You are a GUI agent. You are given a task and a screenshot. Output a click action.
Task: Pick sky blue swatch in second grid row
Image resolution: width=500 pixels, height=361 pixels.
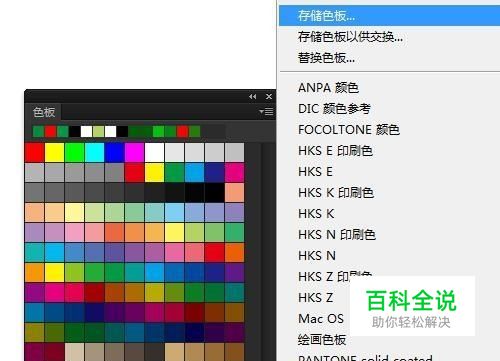coord(194,173)
